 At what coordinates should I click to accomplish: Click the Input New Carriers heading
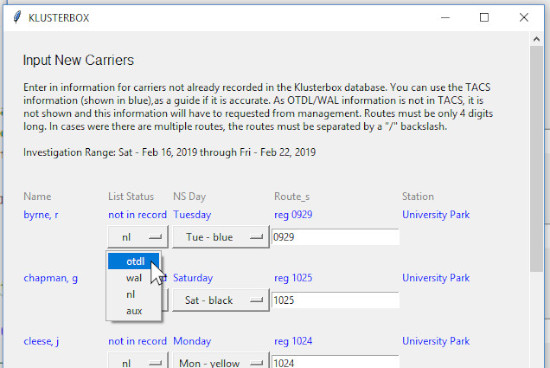(x=78, y=60)
